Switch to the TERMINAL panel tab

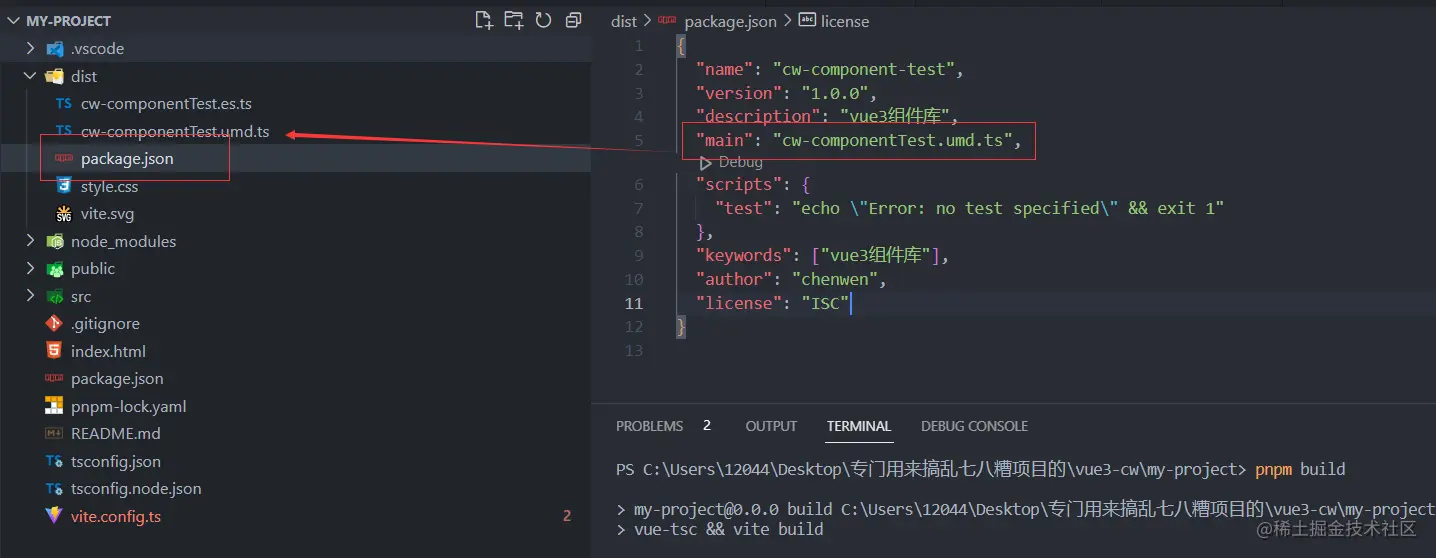[x=859, y=426]
